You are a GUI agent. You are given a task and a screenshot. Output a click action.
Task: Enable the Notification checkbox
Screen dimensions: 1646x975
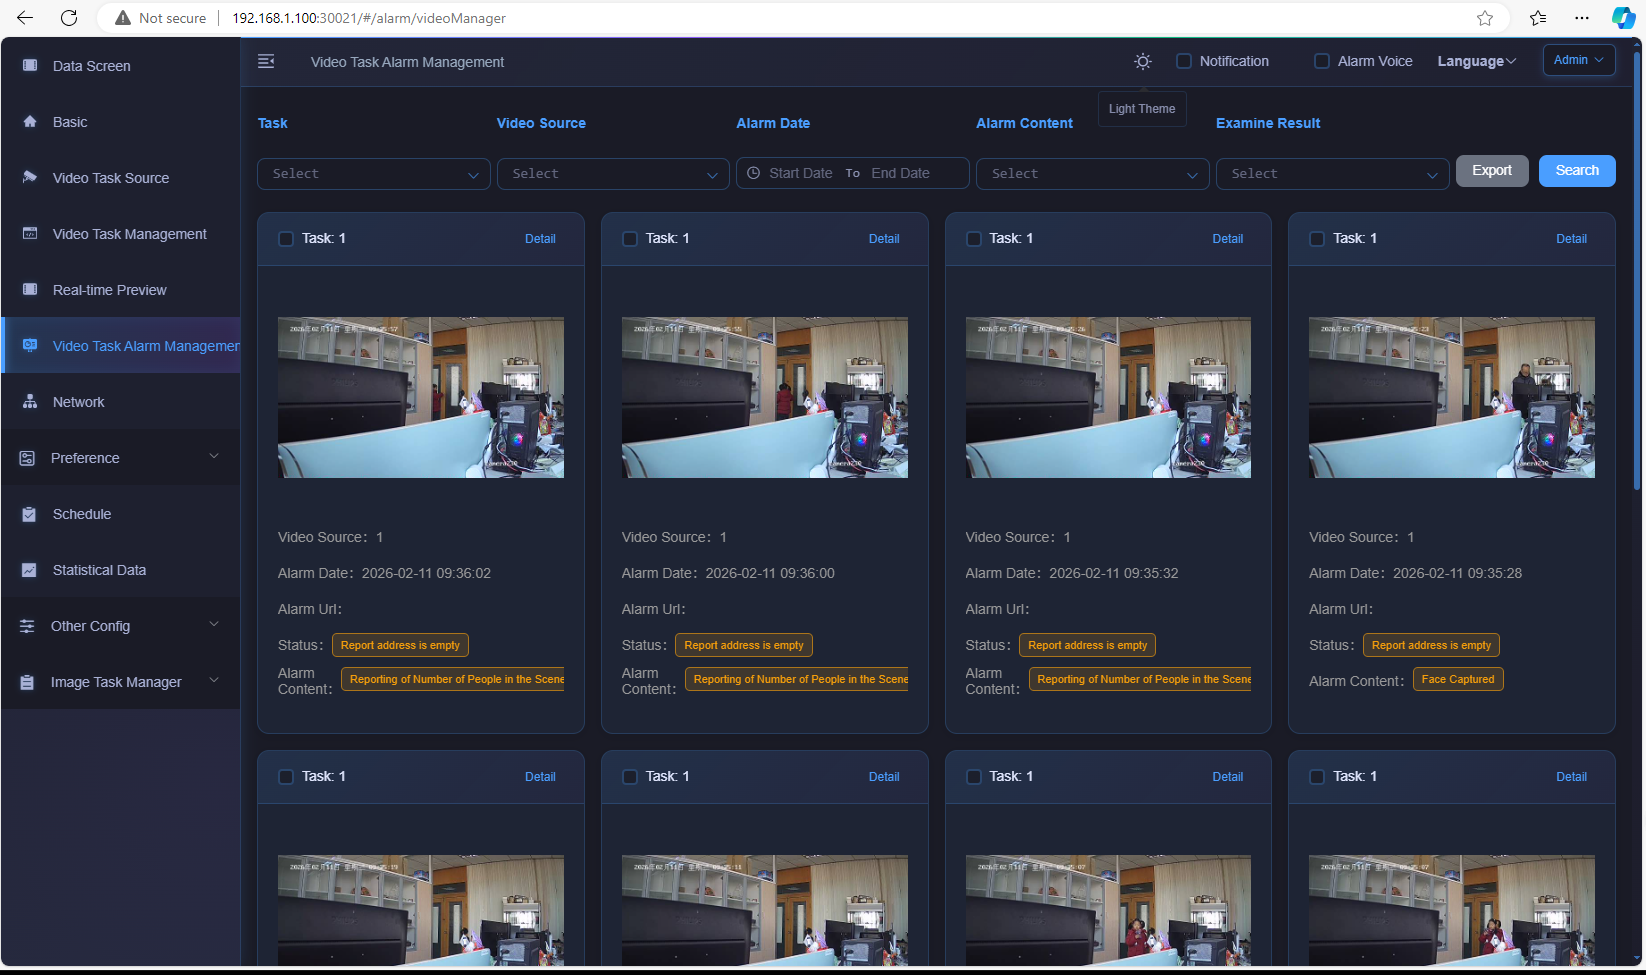pyautogui.click(x=1184, y=62)
